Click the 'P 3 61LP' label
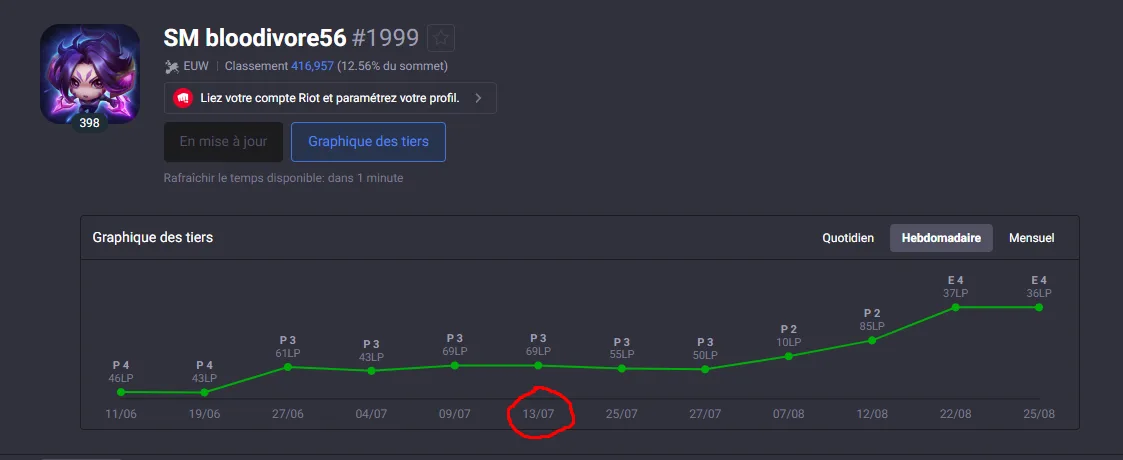 tap(288, 346)
